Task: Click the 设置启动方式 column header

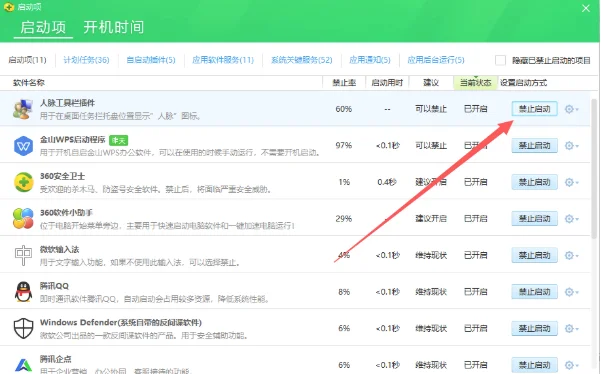Action: pos(523,83)
